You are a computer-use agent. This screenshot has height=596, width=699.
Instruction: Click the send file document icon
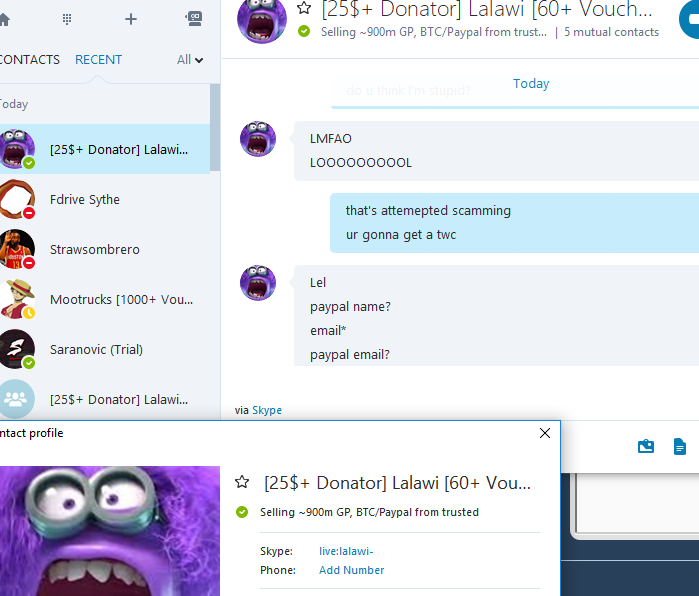[679, 446]
